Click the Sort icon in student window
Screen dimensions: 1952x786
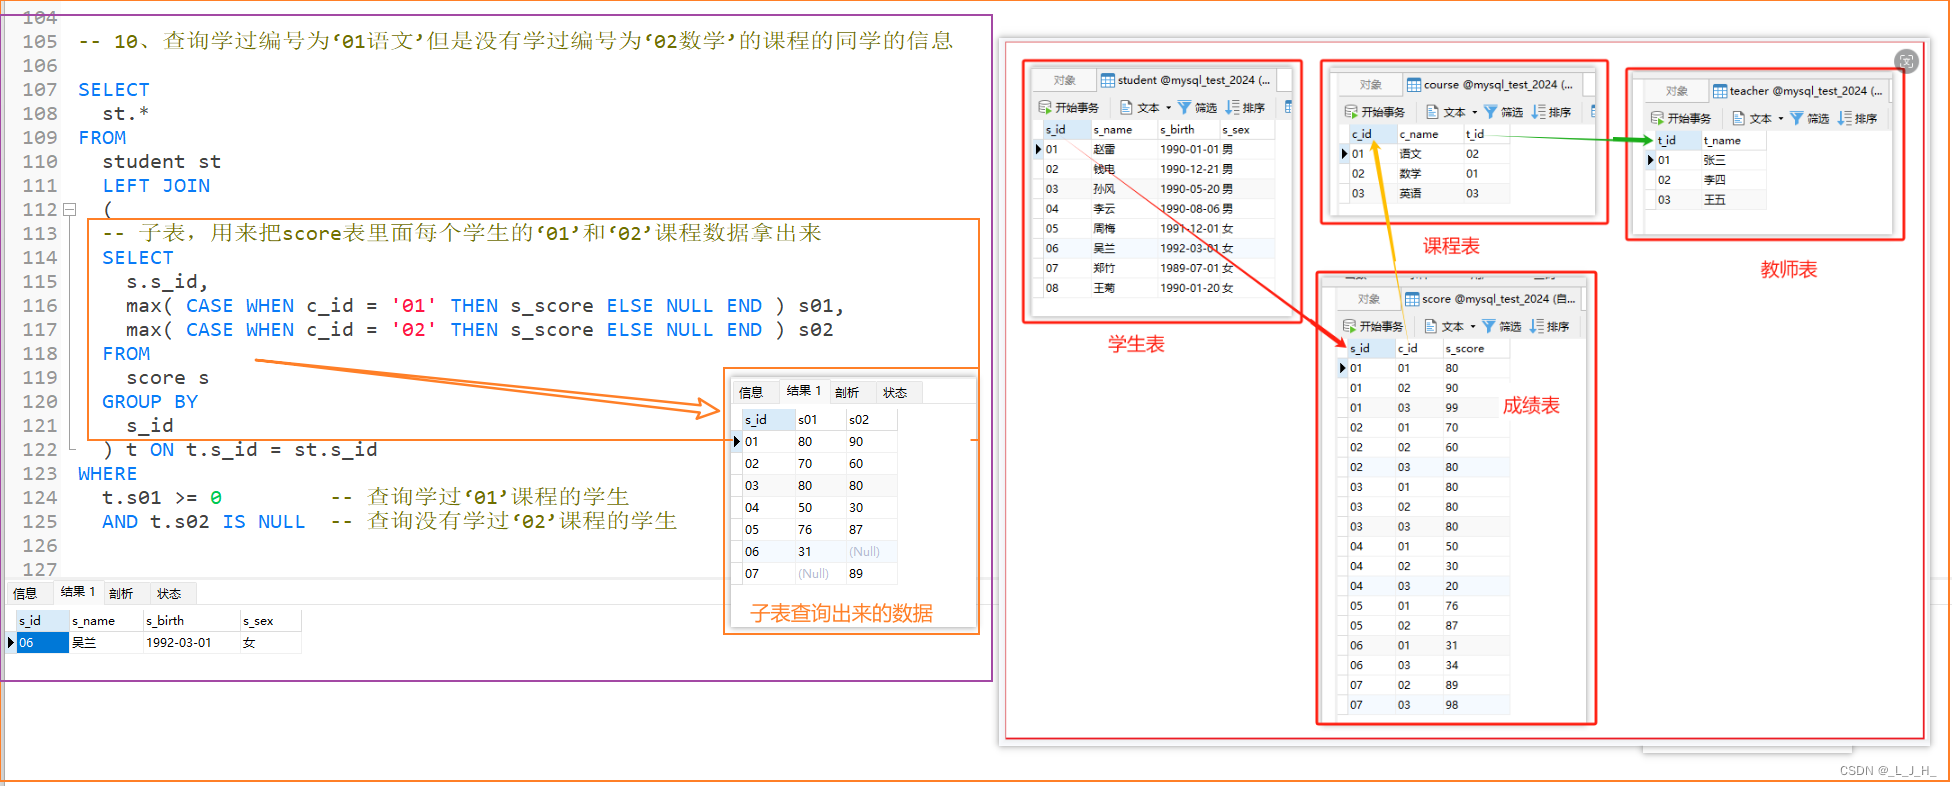pos(1232,107)
